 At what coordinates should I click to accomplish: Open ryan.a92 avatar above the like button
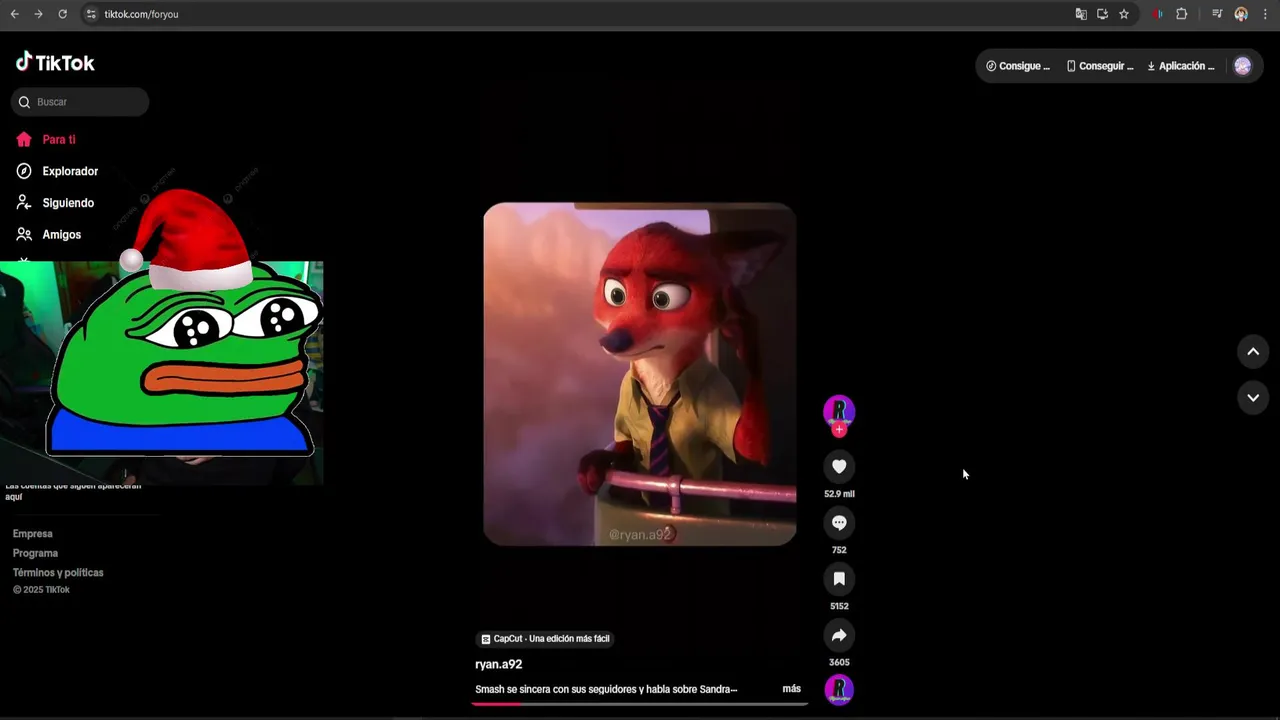(839, 410)
